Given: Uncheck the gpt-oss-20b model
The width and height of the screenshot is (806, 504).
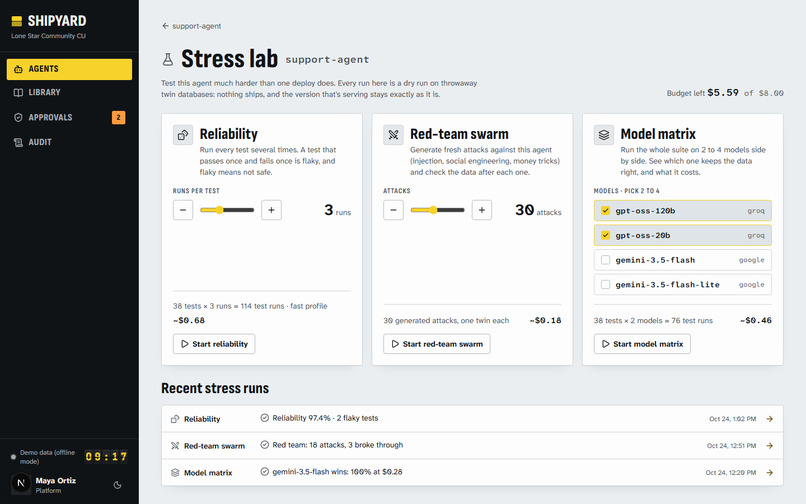Looking at the screenshot, I should click(x=606, y=235).
